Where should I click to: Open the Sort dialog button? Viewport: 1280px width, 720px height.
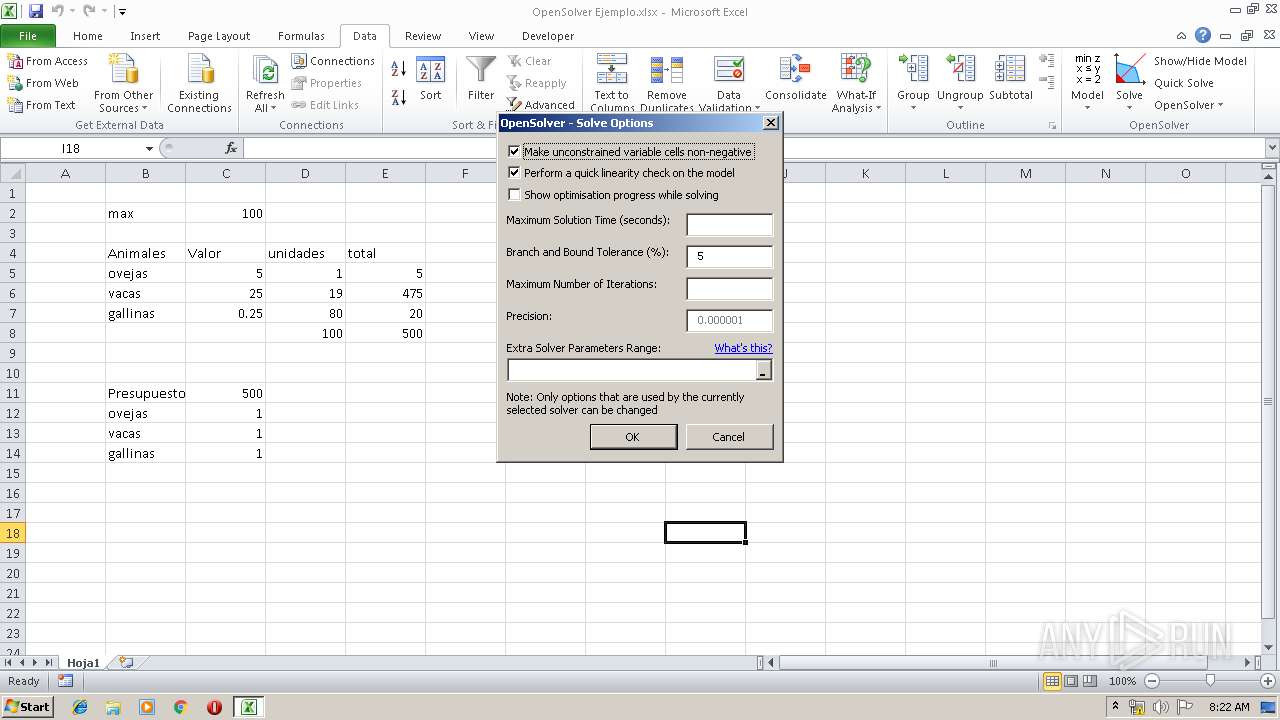click(x=430, y=79)
